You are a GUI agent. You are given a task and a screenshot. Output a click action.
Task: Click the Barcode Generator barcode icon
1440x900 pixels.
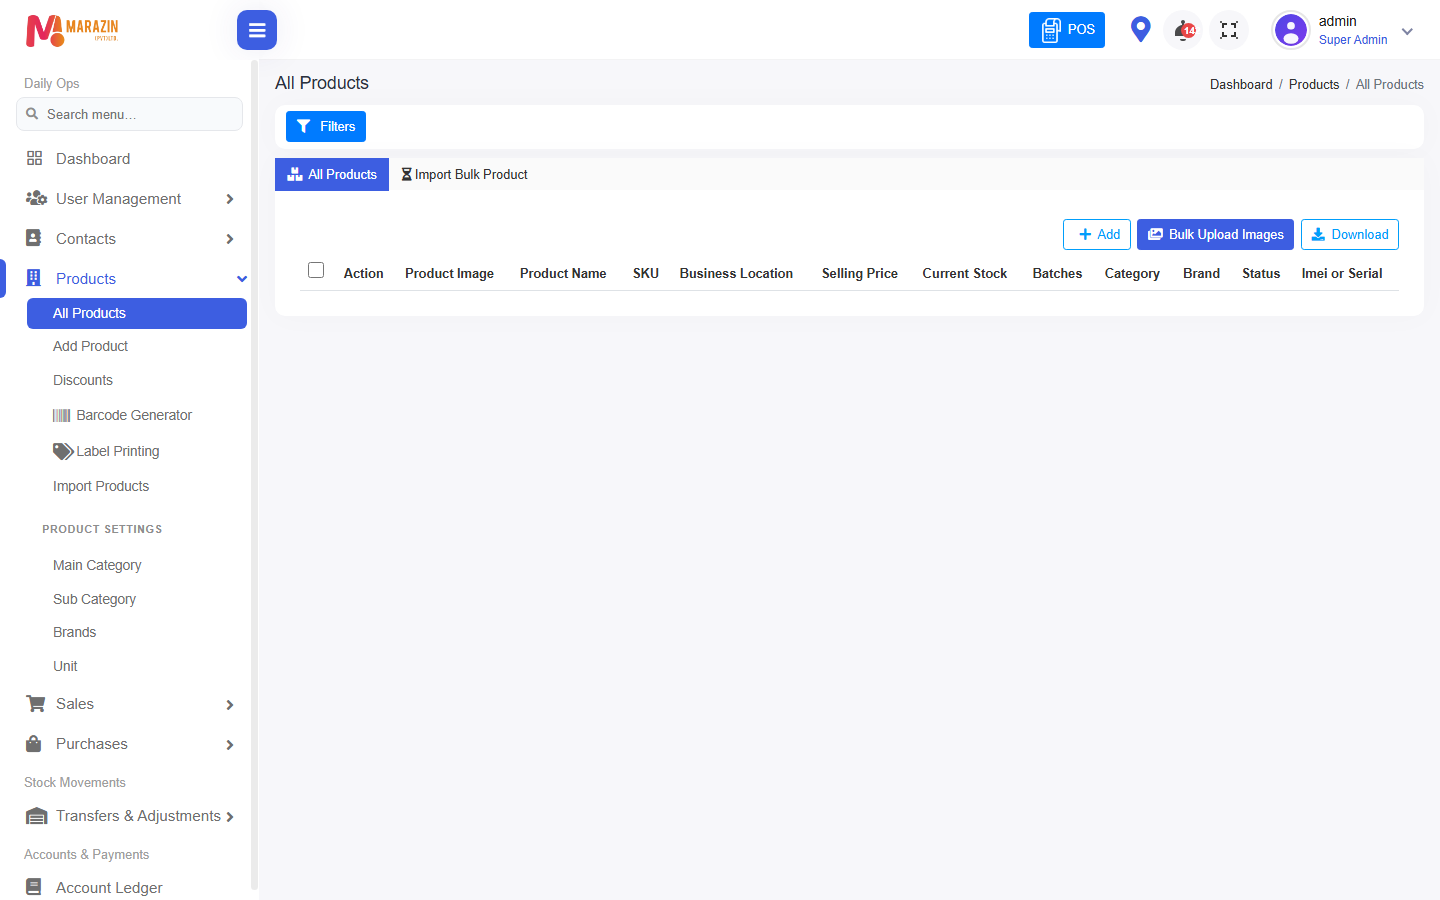(x=62, y=415)
